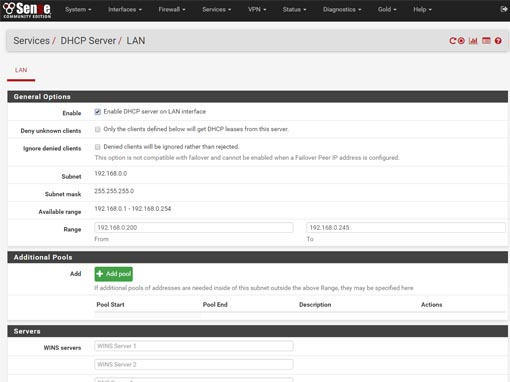Open the Interfaces dropdown menu
Screen dimensions: 510x382
point(125,9)
